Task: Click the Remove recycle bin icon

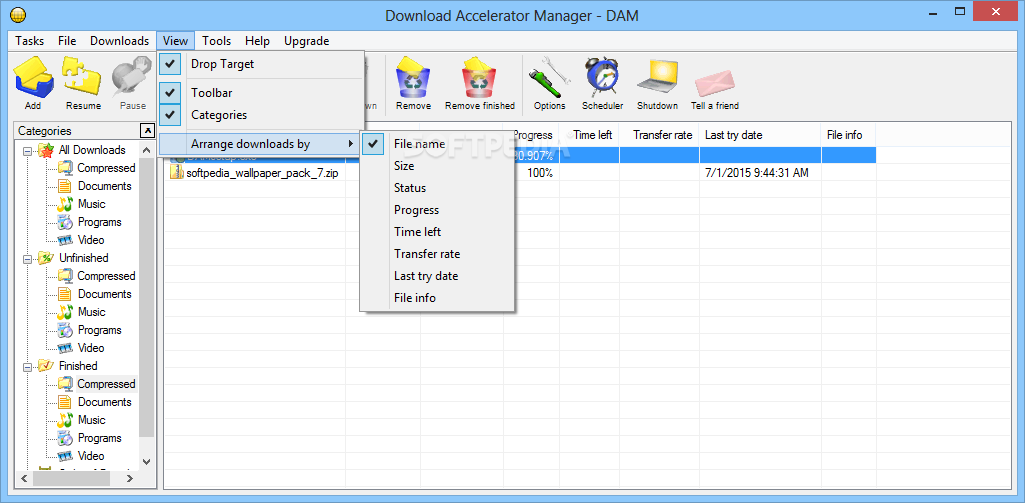Action: click(413, 78)
